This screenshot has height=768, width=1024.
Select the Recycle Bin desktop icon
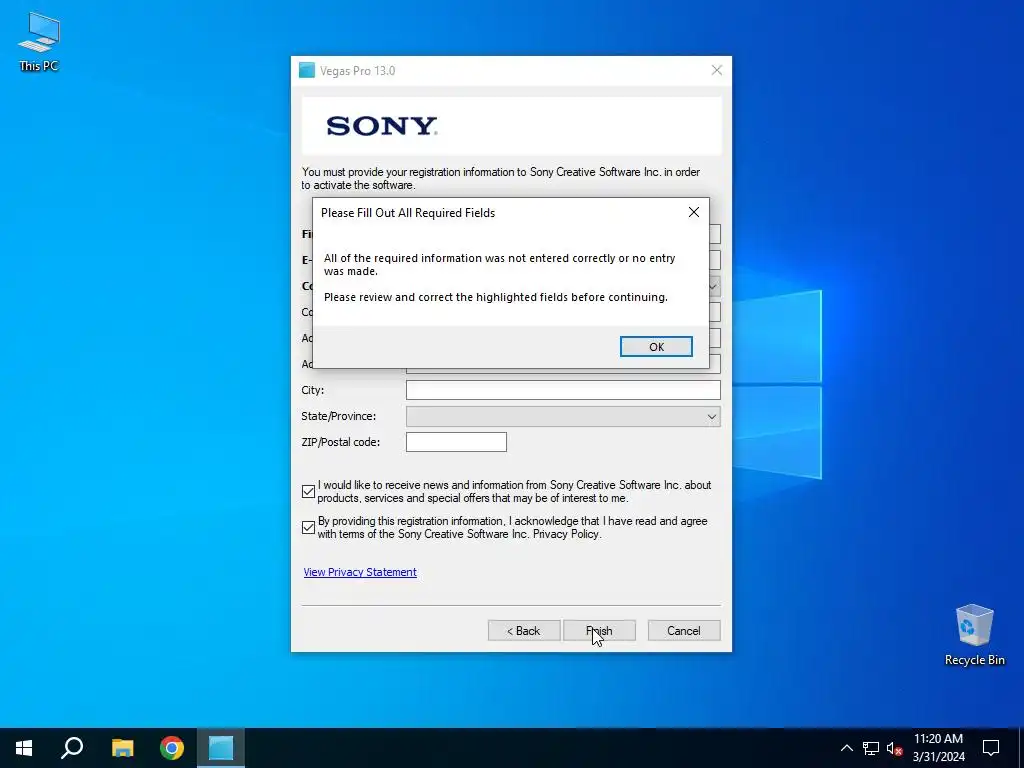[974, 635]
